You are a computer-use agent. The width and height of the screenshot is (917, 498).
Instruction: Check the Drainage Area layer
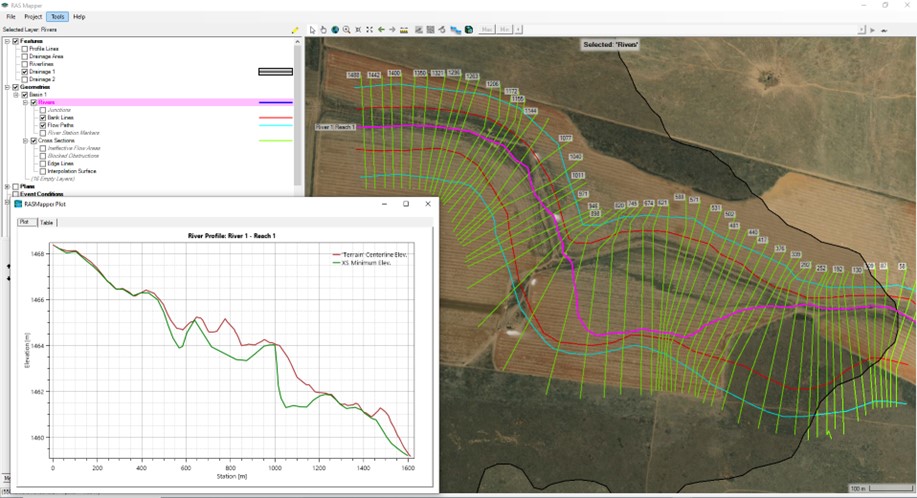tap(25, 57)
